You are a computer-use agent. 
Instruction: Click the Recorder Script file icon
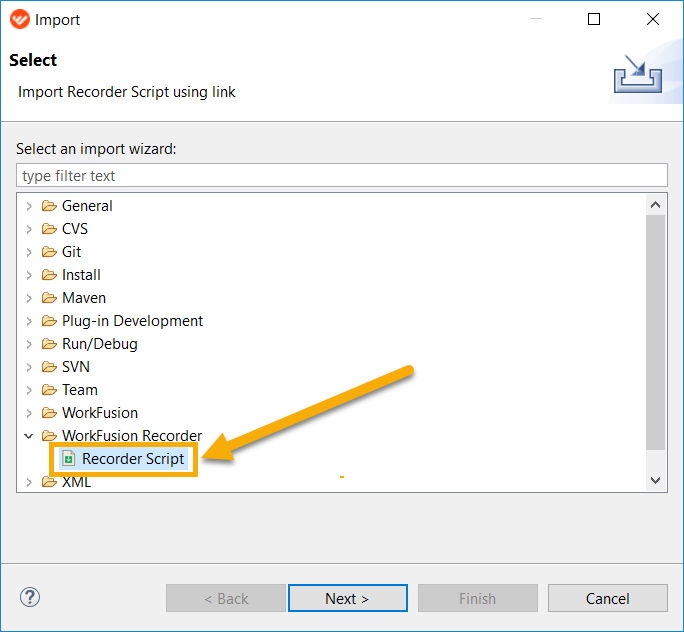click(x=68, y=458)
